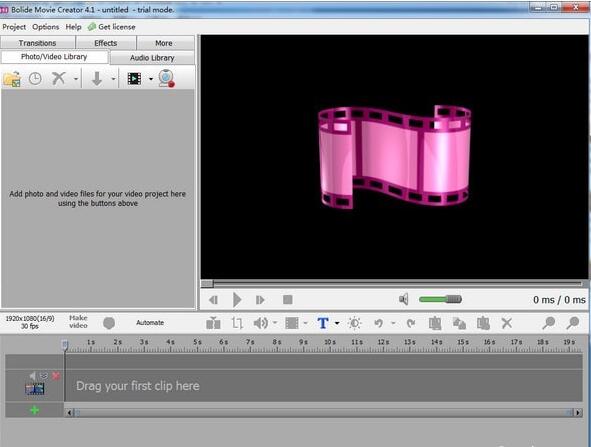
Task: Add a new track with green plus
Action: click(34, 410)
